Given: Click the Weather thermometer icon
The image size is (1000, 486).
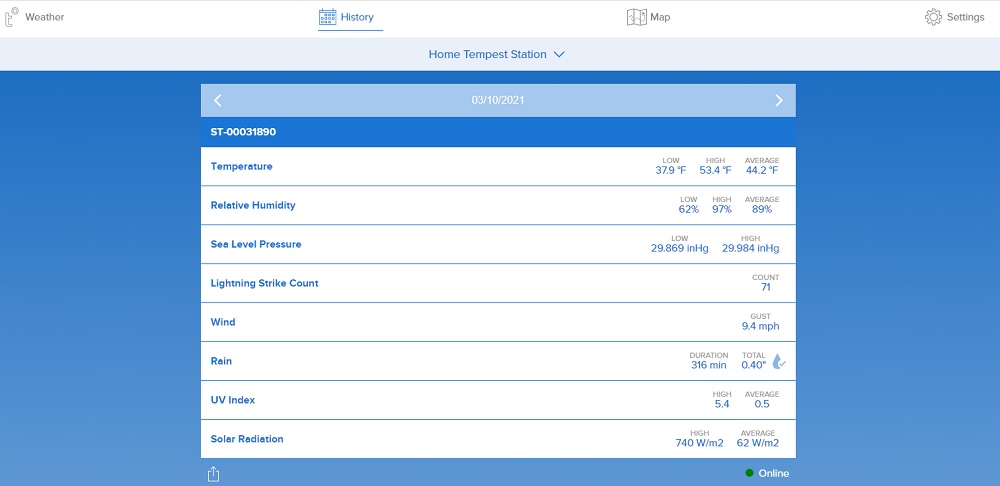Looking at the screenshot, I should (12, 17).
